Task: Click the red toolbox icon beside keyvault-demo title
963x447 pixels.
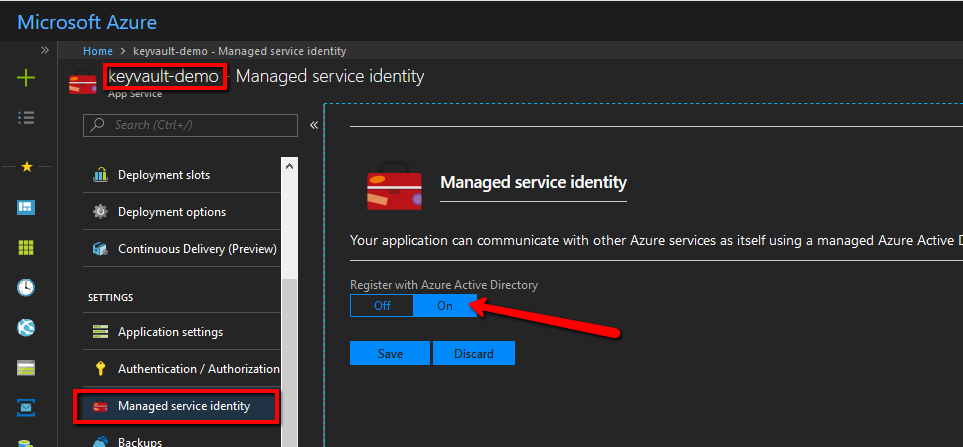Action: tap(83, 84)
